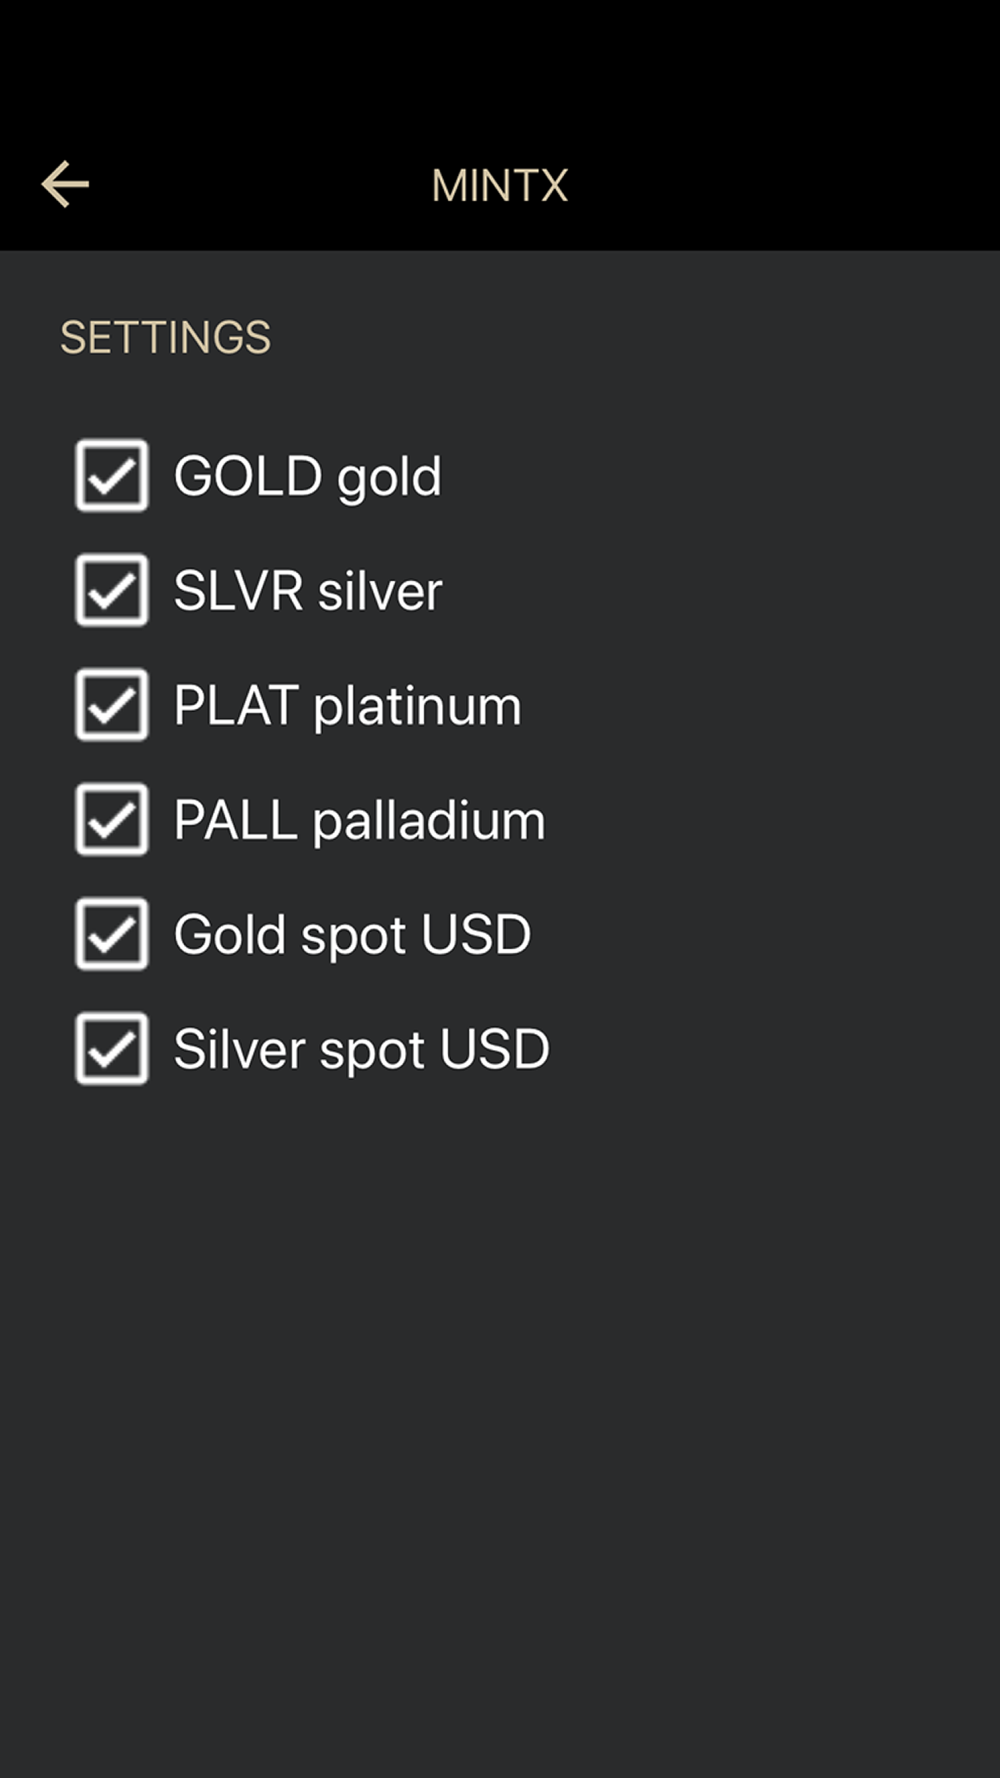The height and width of the screenshot is (1778, 1000).
Task: Tap the uppercase SLVR ticker code
Action: (238, 590)
